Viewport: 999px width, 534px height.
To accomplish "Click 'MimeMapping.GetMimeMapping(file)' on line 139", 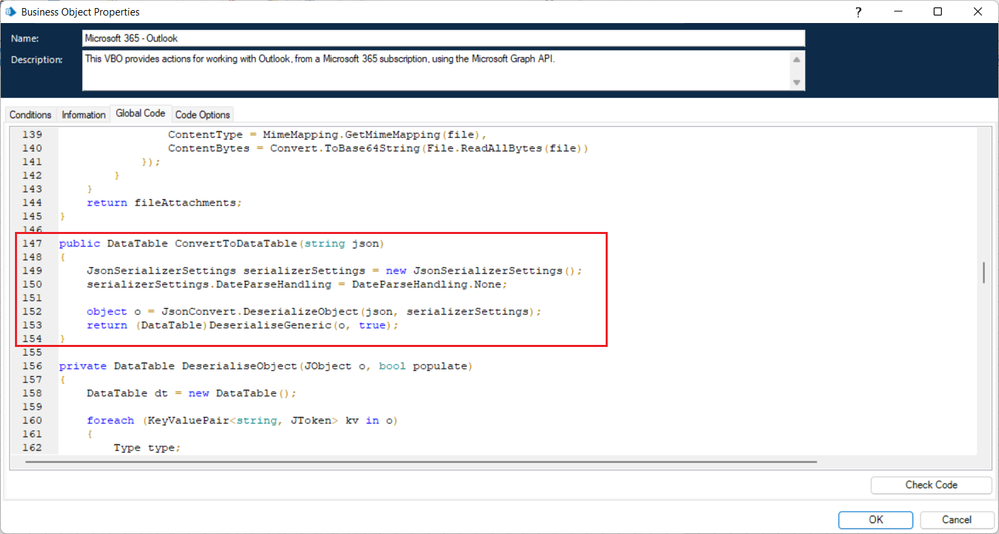I will [372, 134].
